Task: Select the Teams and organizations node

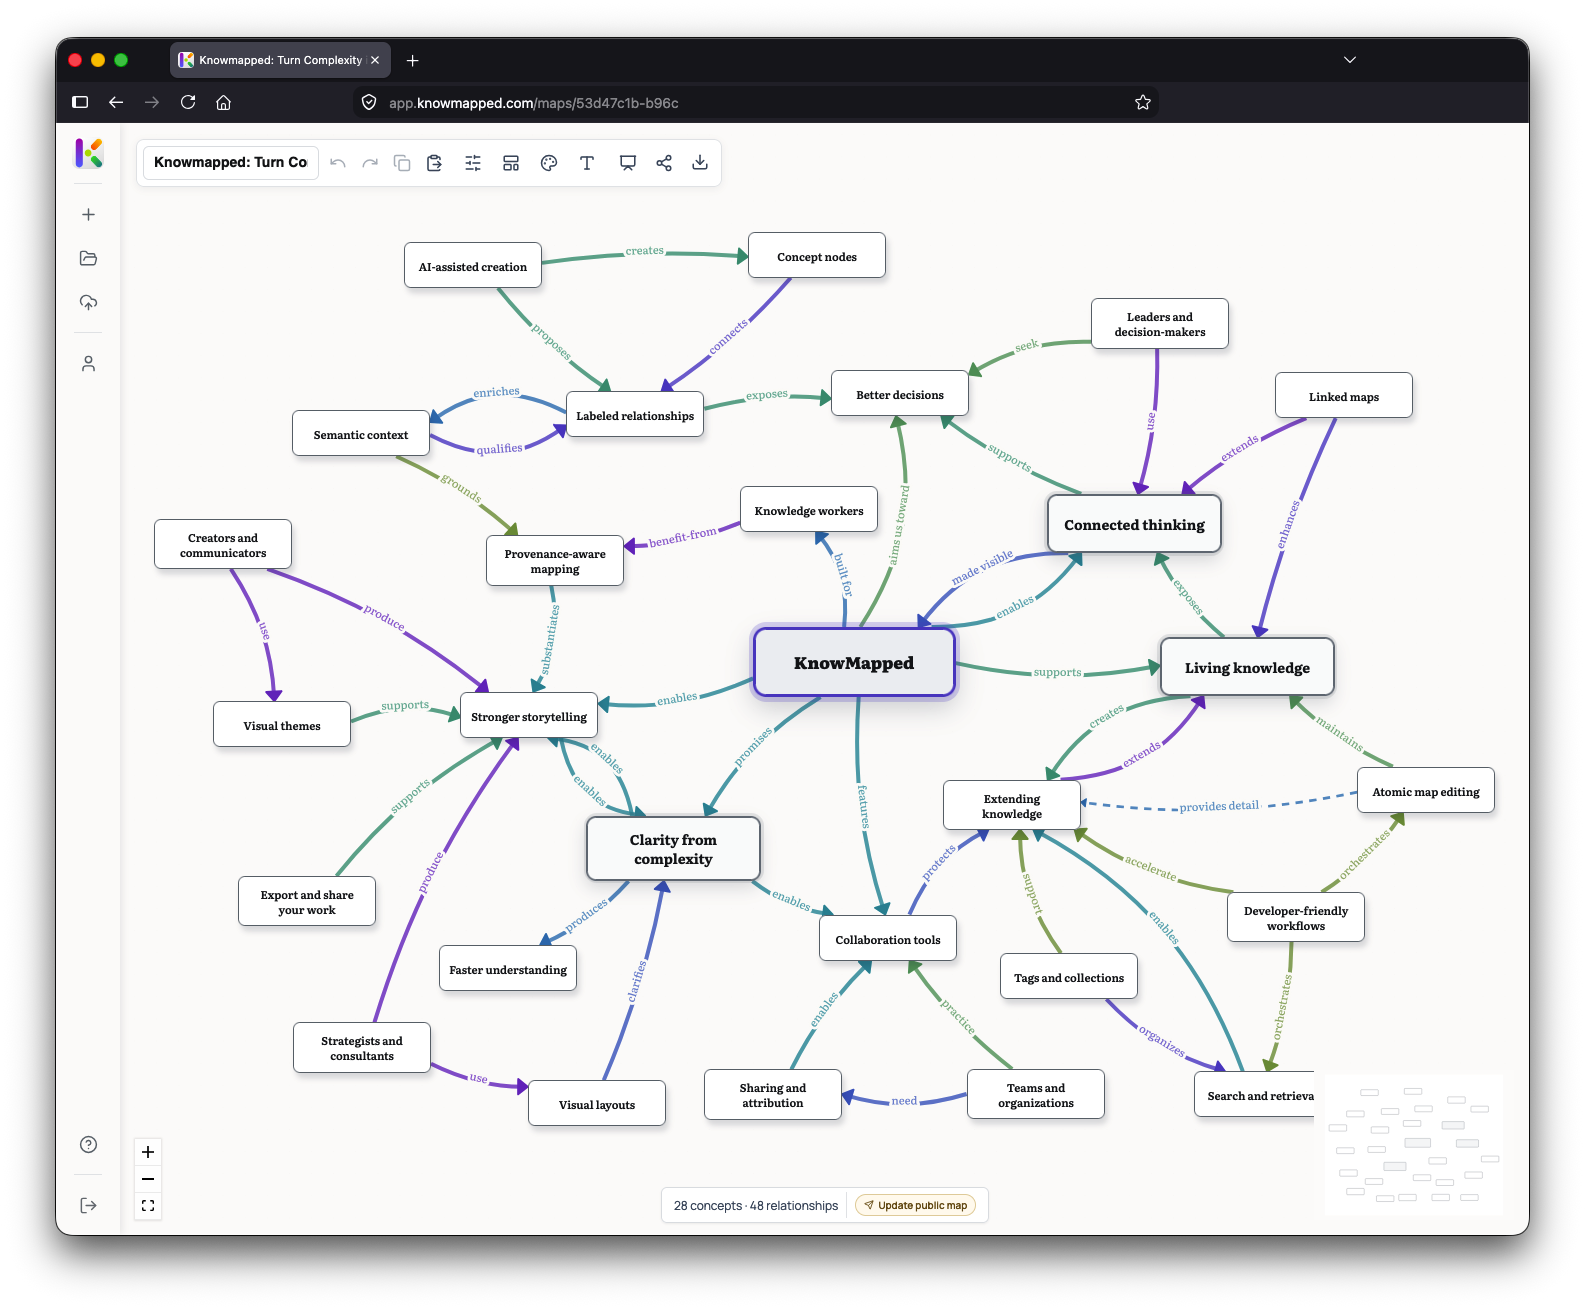Action: [1036, 1095]
